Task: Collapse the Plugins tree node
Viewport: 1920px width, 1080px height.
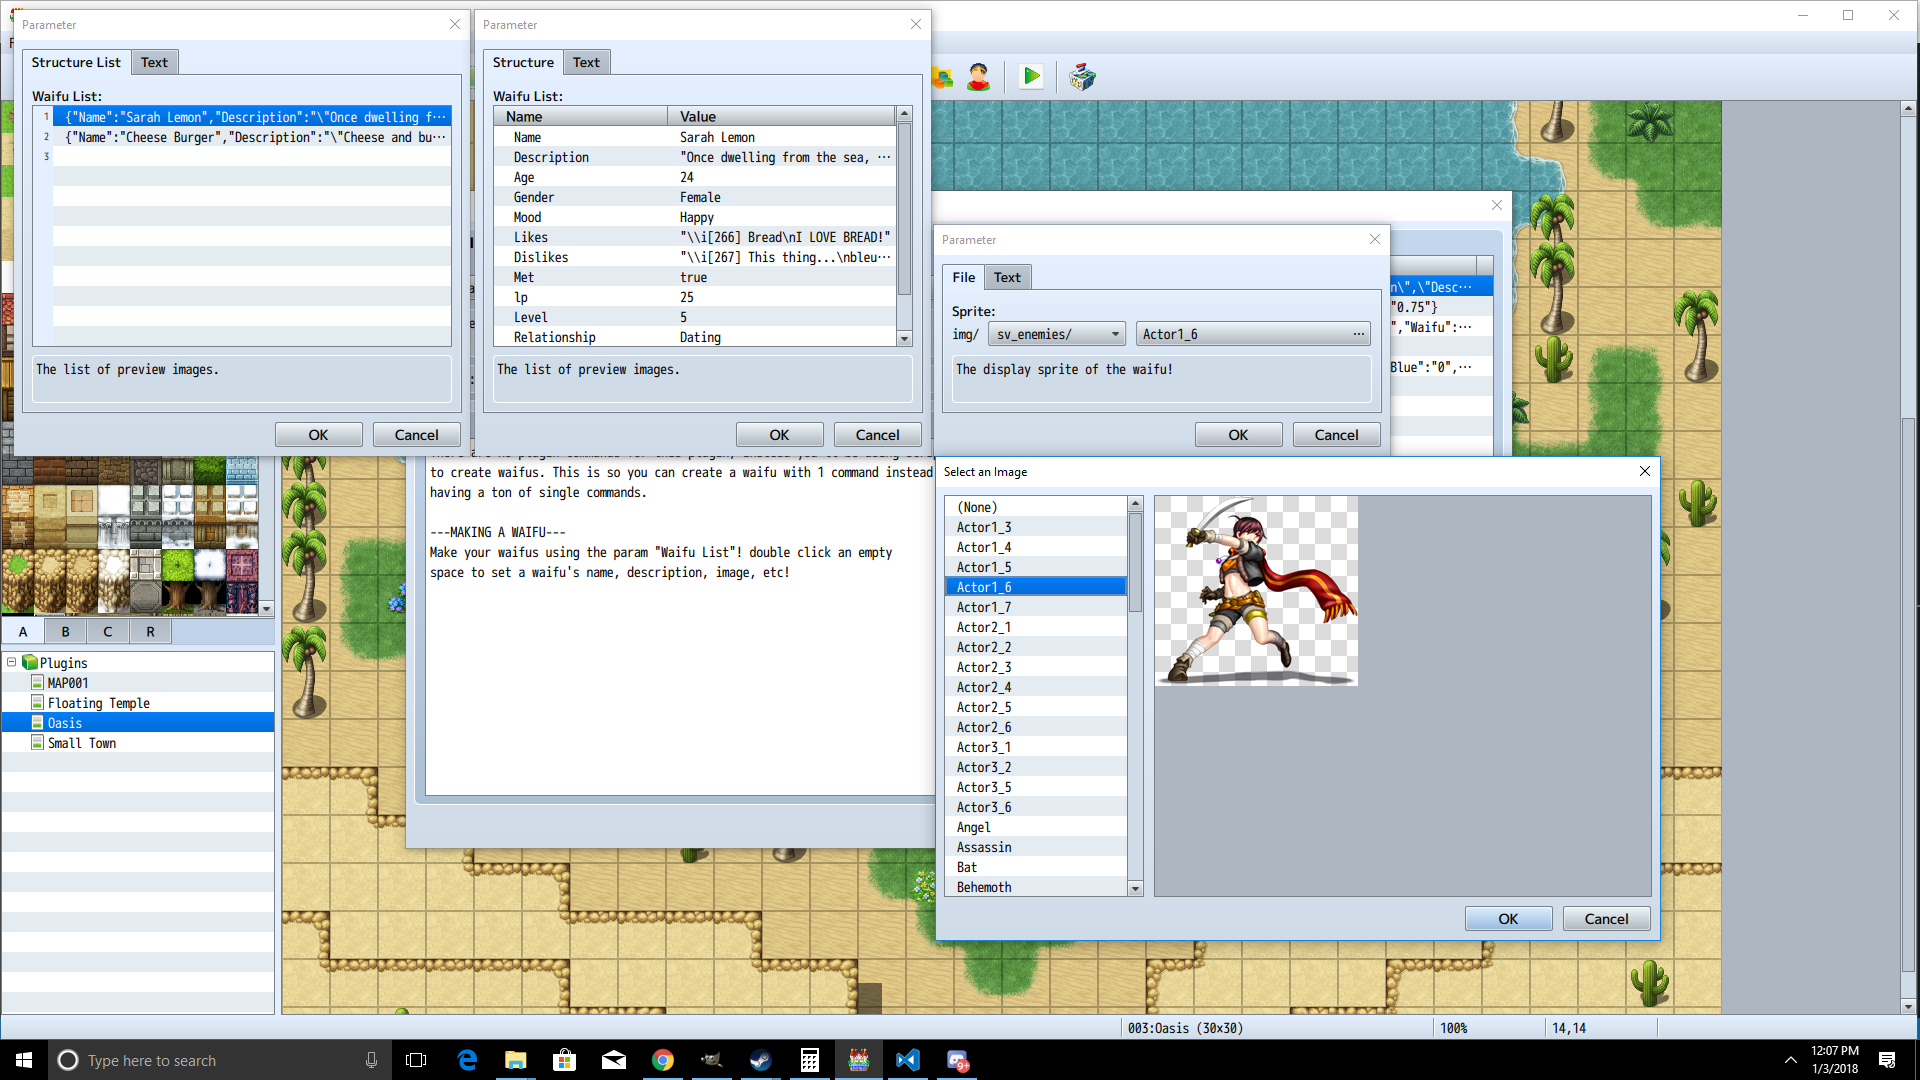Action: click(12, 662)
